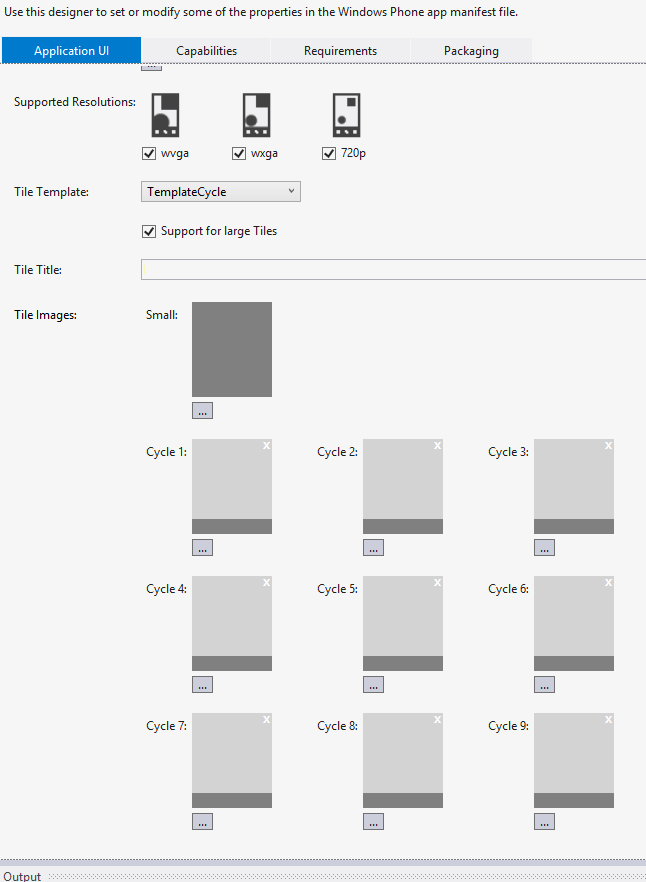Browse for the Cycle 2 image

(373, 548)
